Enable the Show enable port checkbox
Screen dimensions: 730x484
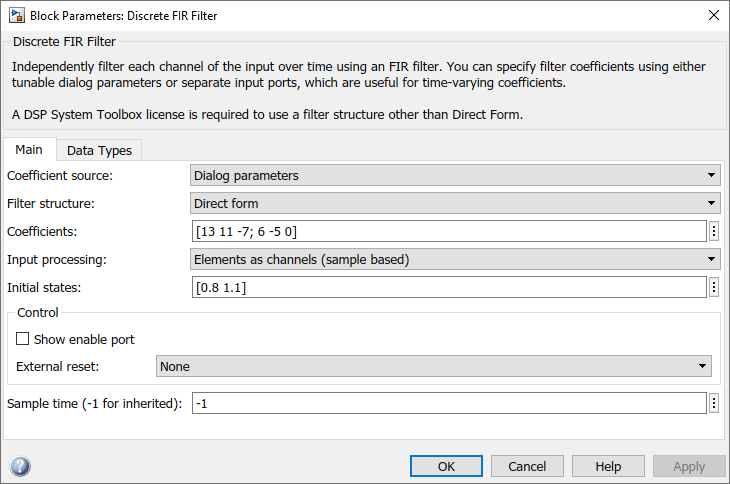[x=23, y=339]
